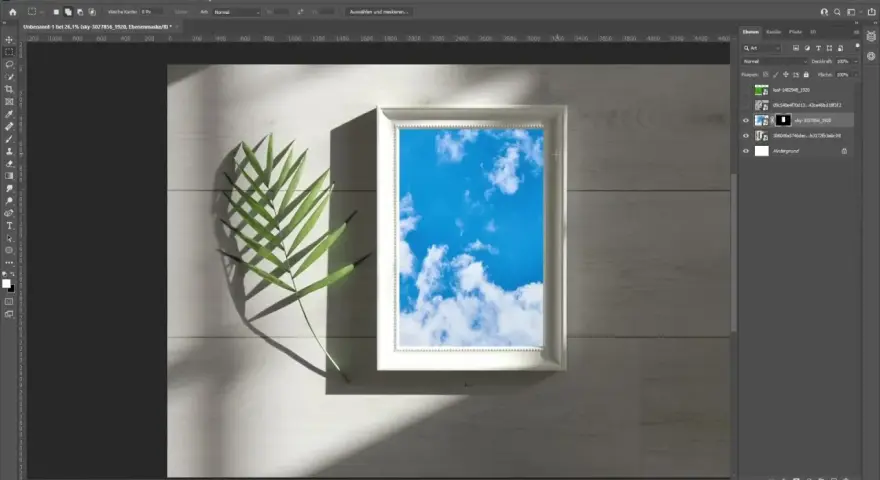Open the Art style dropdown in options bar

pyautogui.click(x=236, y=12)
